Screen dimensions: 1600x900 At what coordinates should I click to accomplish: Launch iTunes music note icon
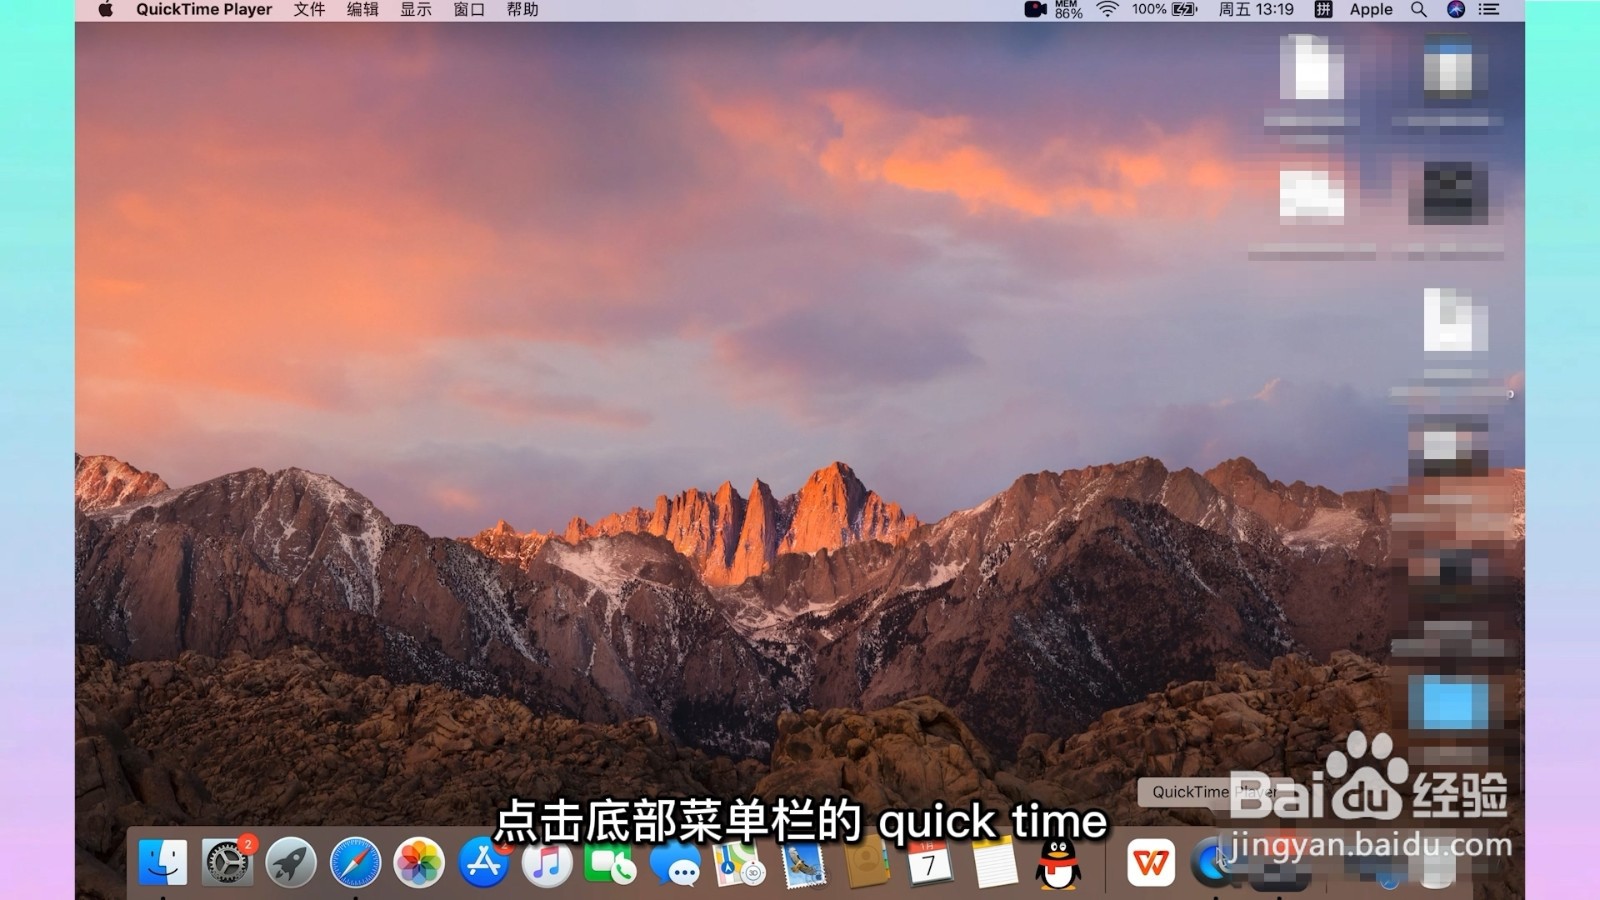click(547, 862)
